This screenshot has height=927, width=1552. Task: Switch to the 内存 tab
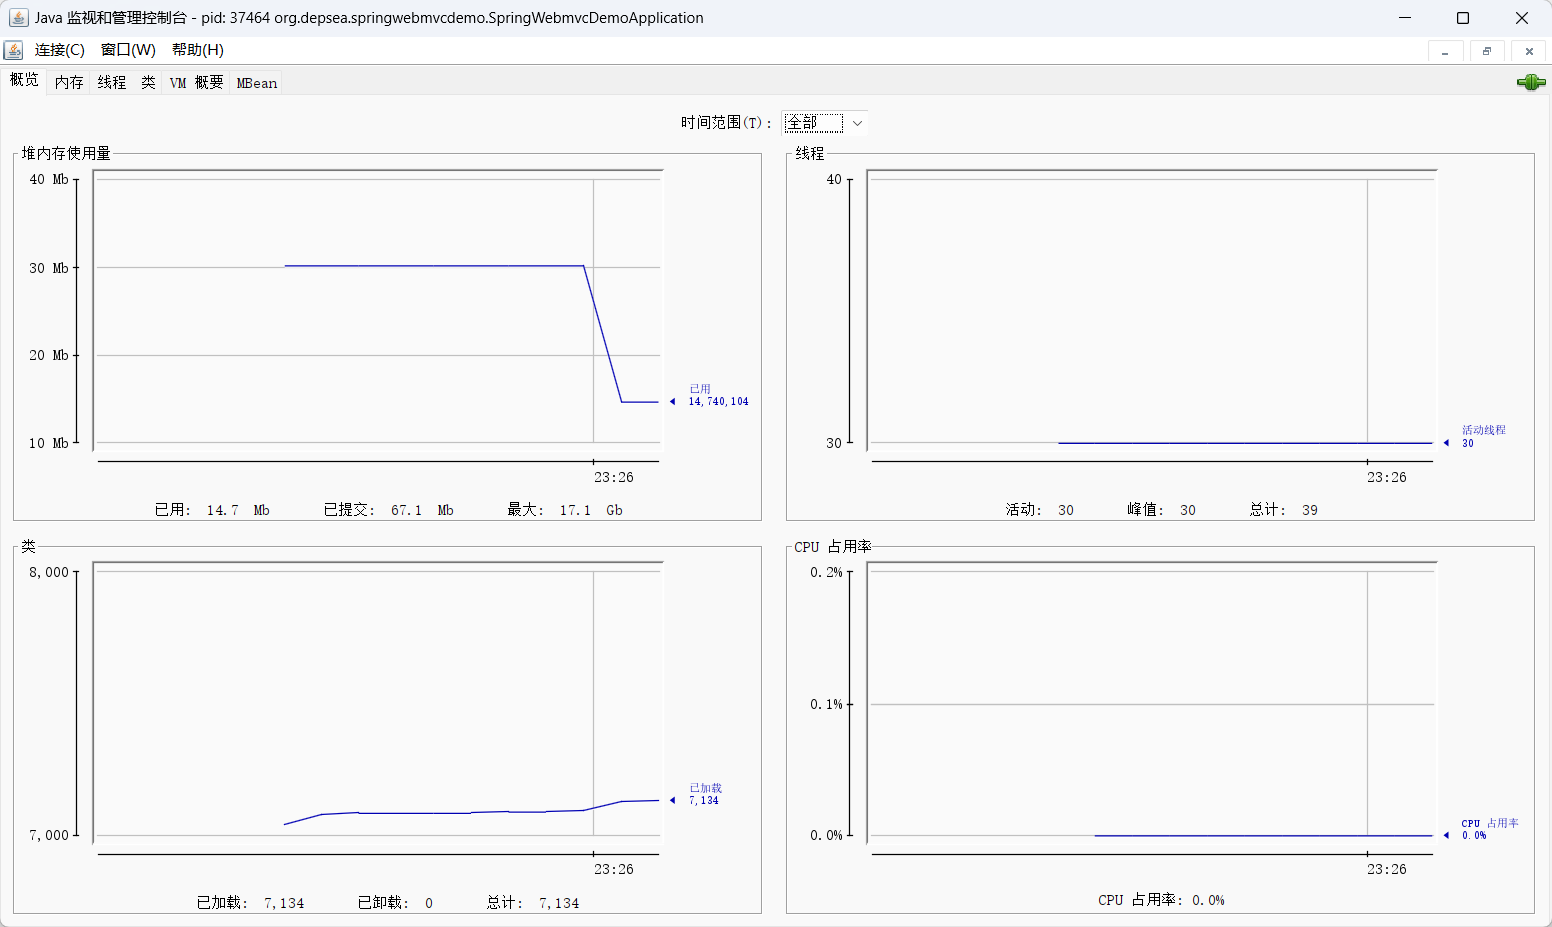point(69,83)
